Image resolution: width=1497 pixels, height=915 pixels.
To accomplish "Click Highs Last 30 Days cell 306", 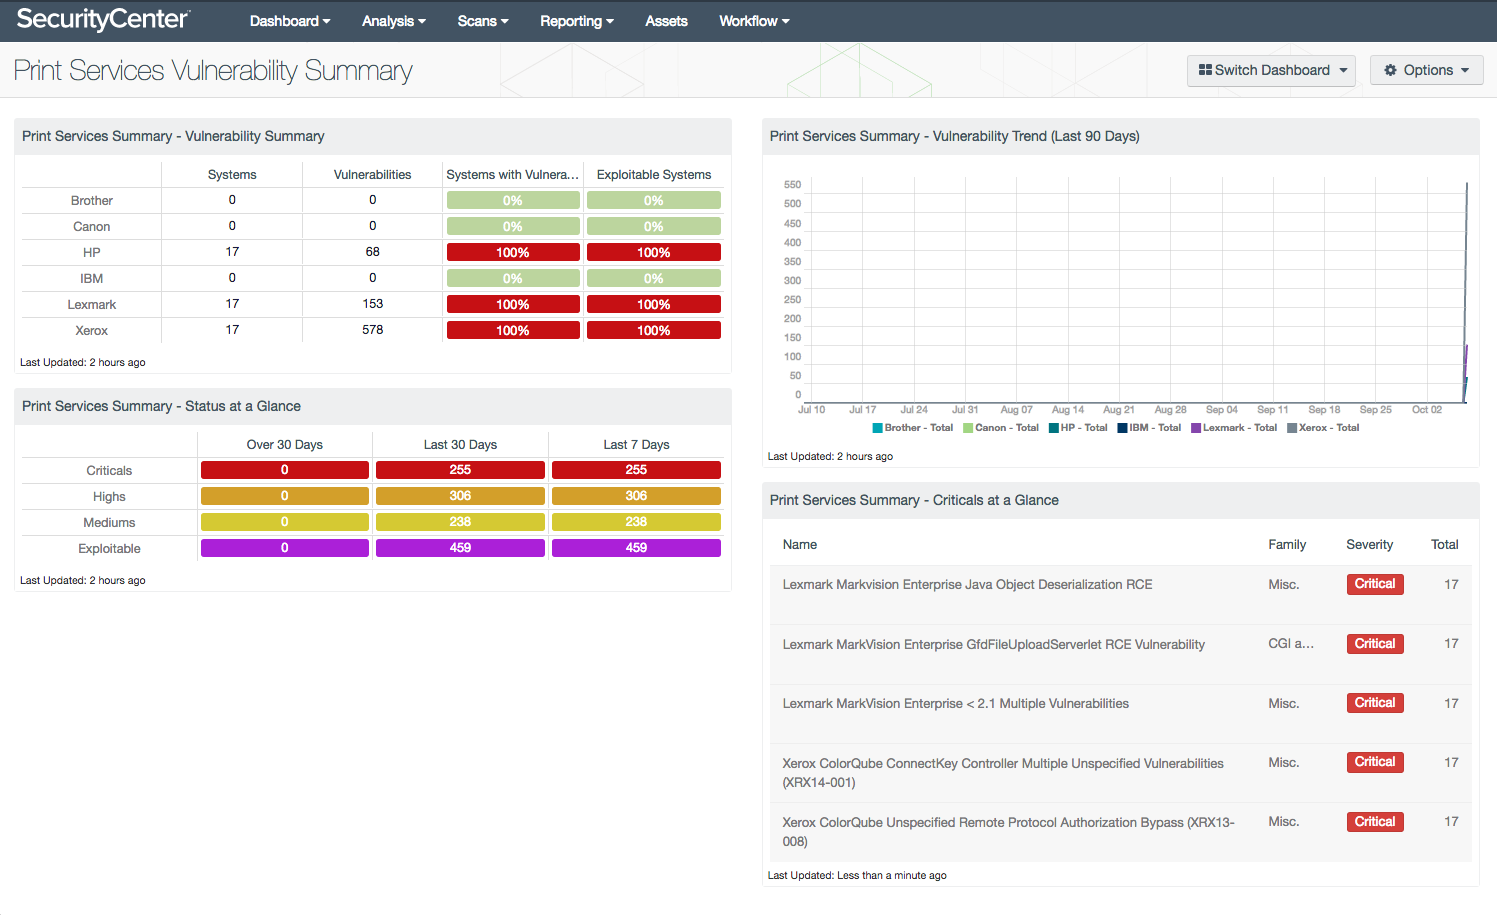I will click(x=460, y=496).
